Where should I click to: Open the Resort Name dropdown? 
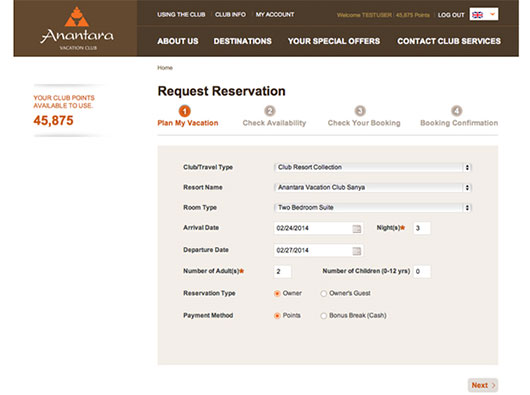tap(372, 188)
